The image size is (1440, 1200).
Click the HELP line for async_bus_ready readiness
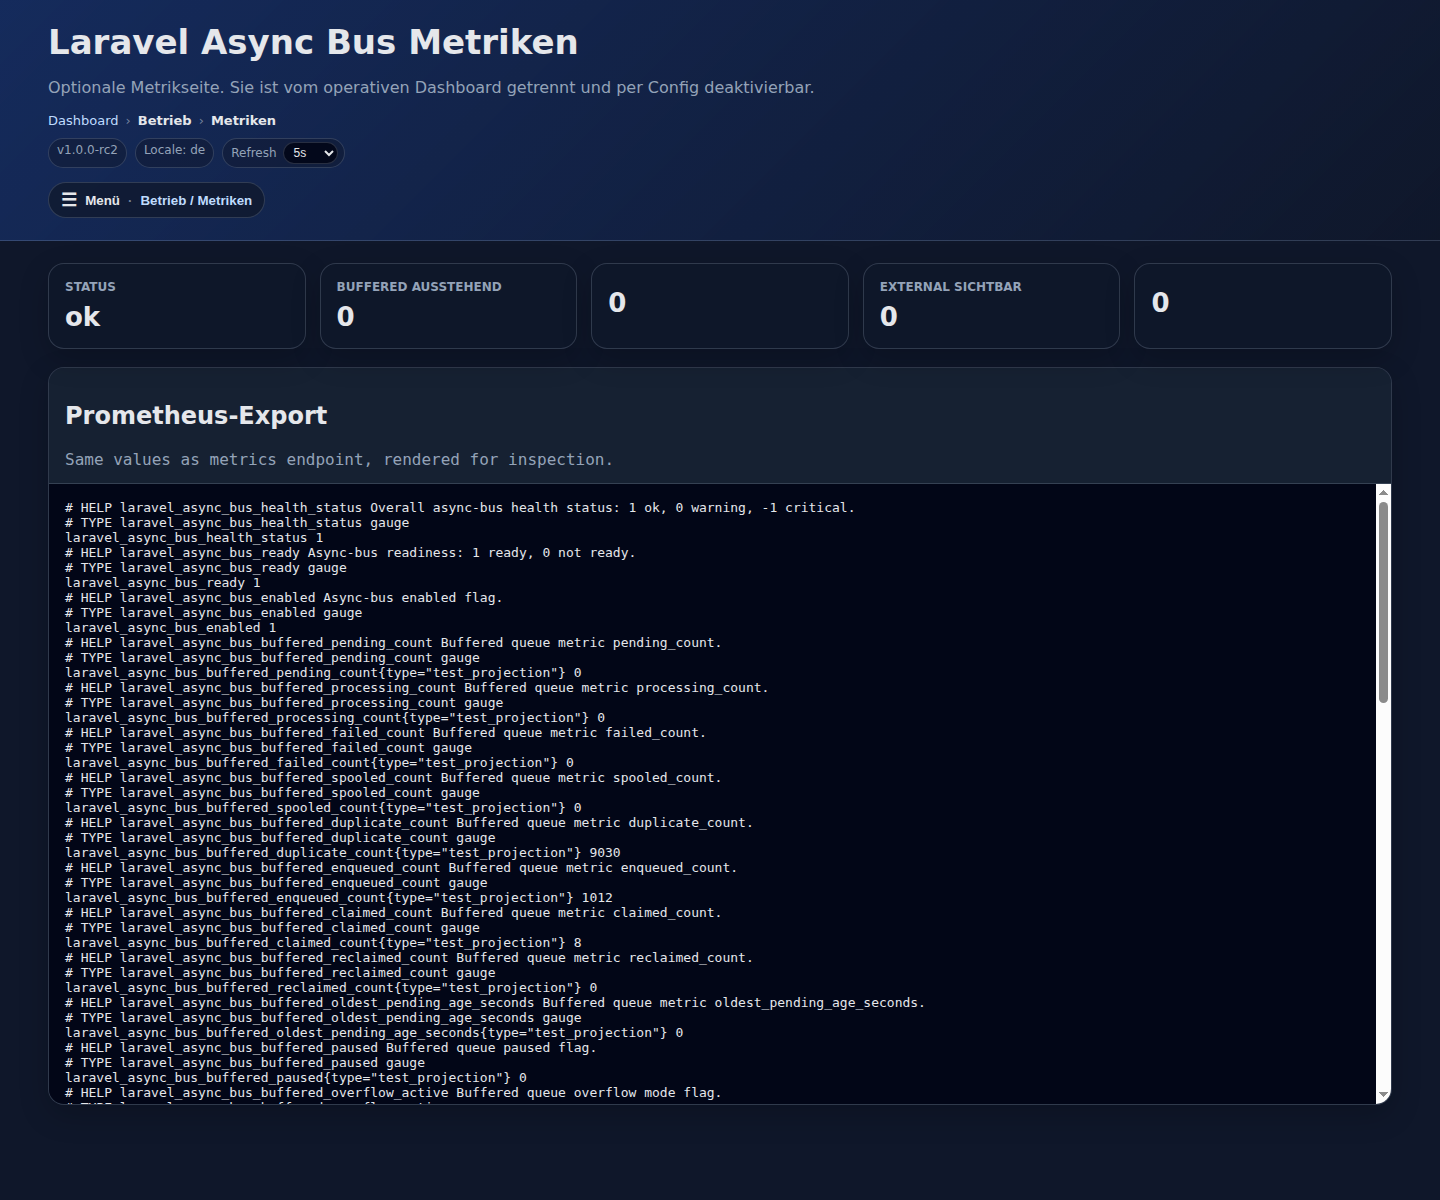tap(350, 553)
